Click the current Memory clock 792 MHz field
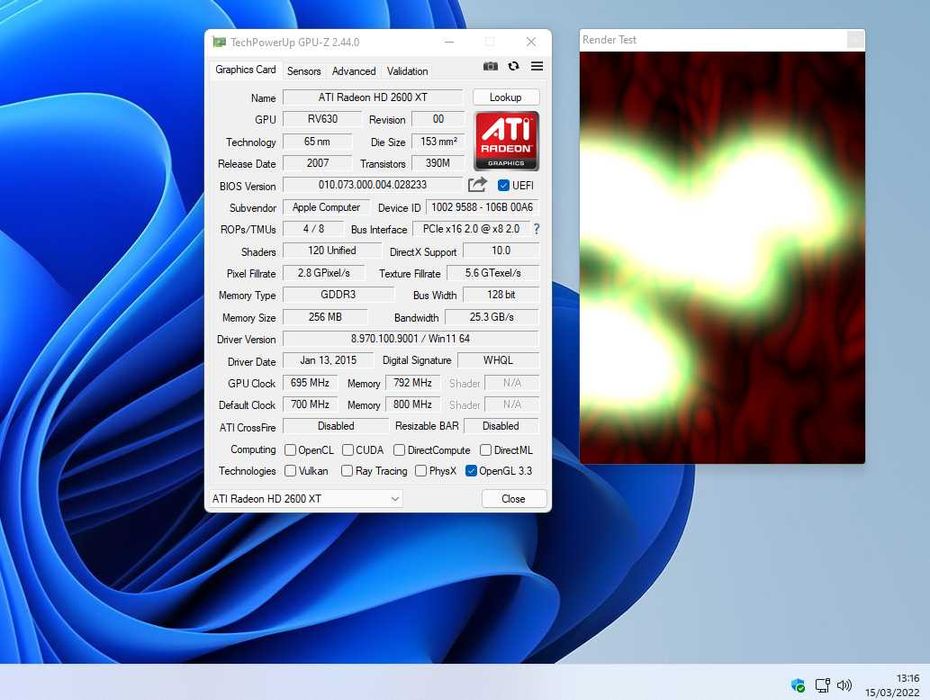 pos(413,383)
